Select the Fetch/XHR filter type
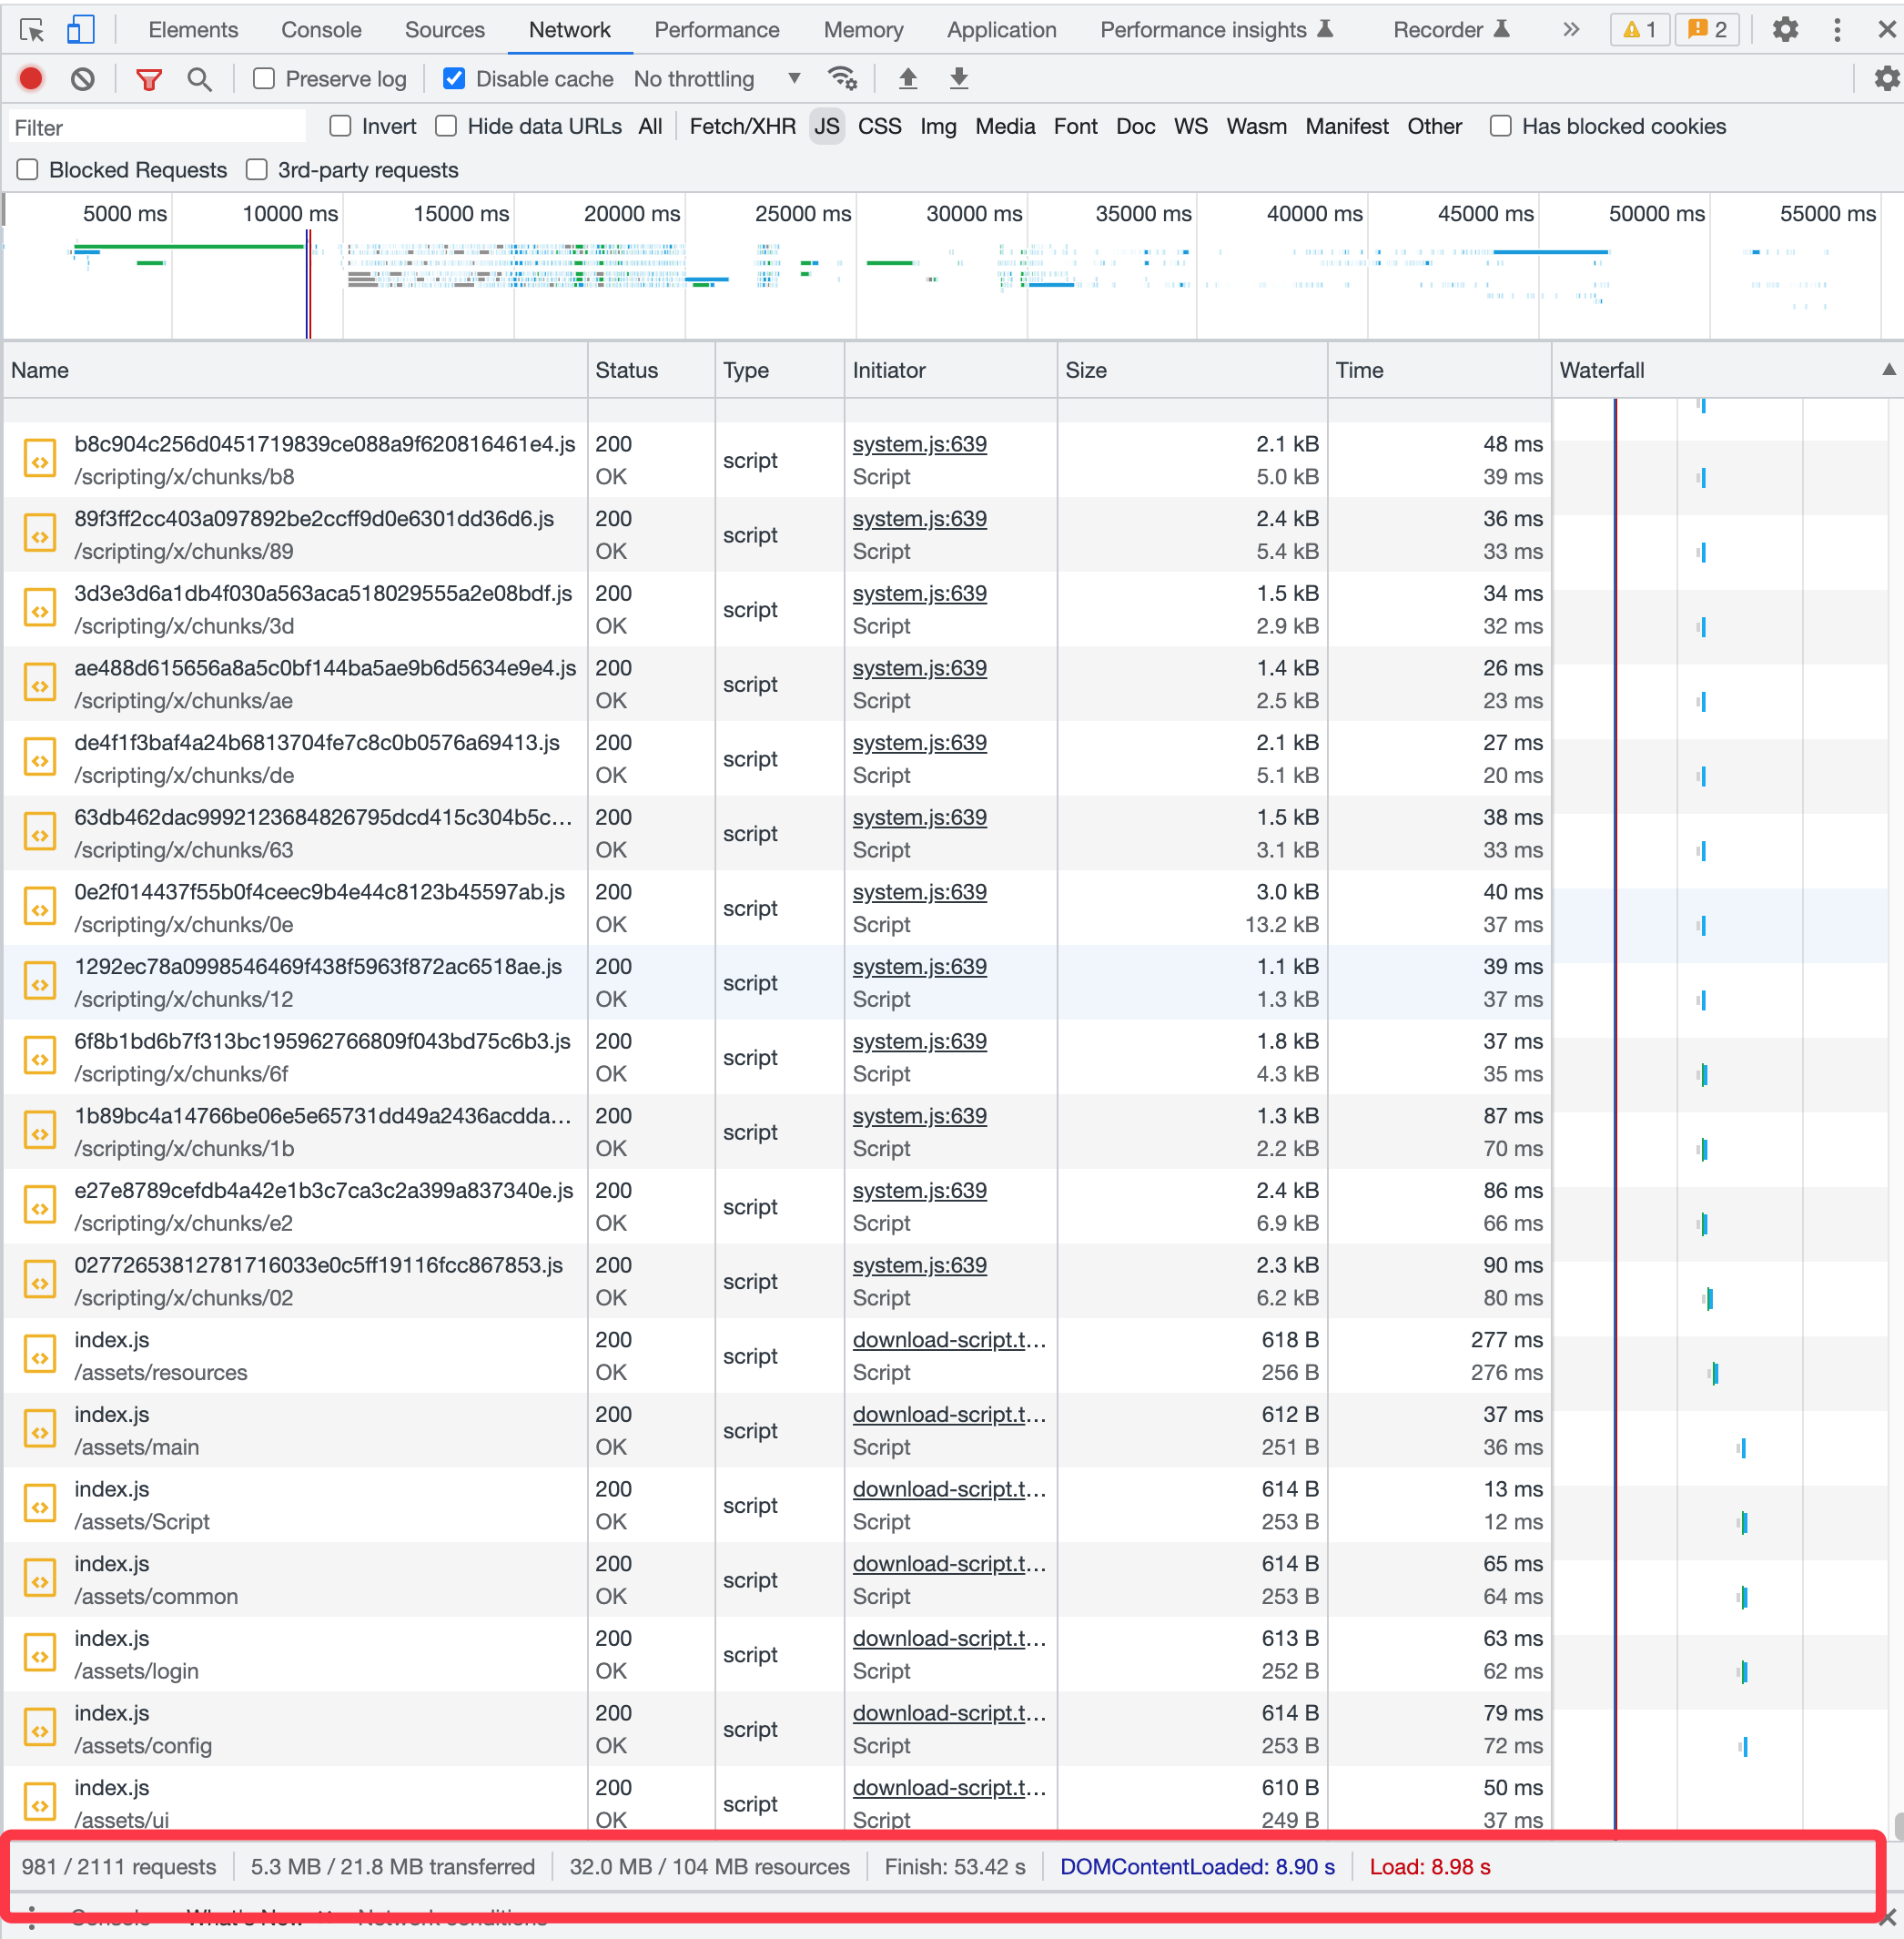The height and width of the screenshot is (1939, 1904). coord(742,126)
